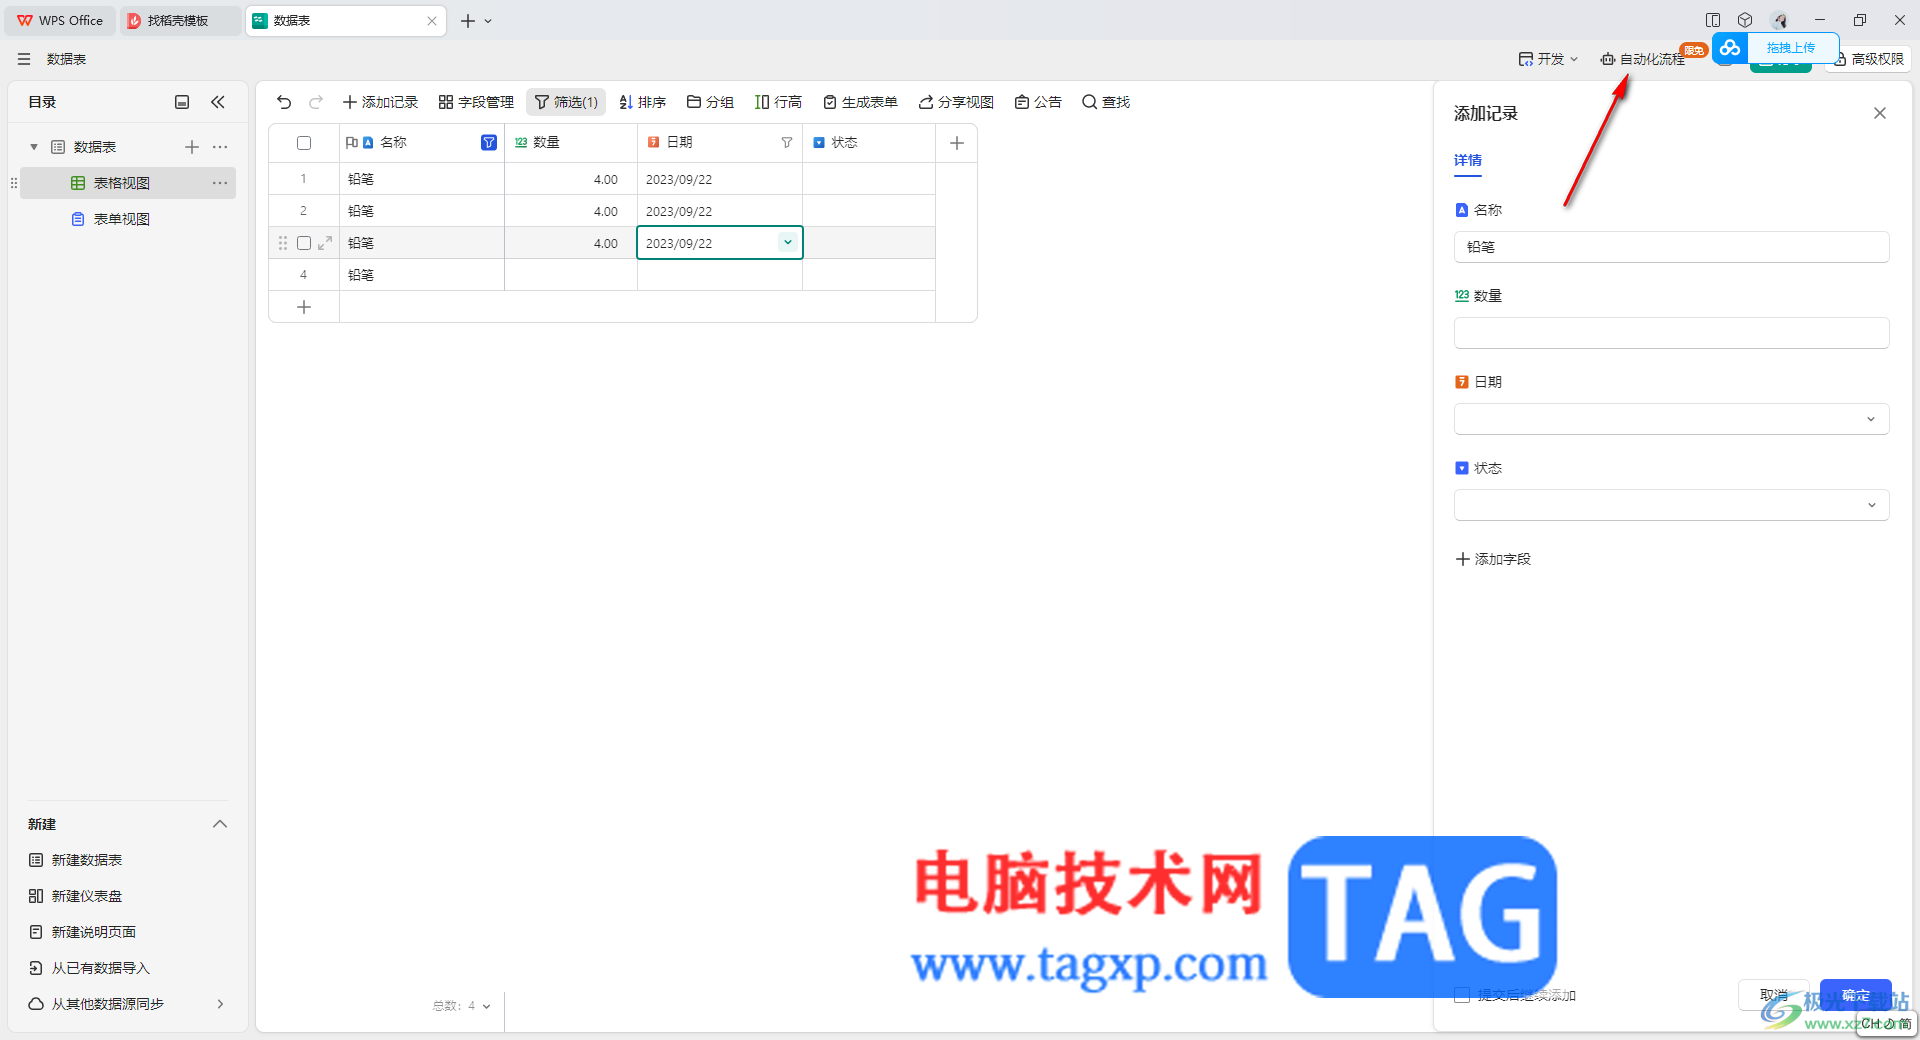Click 分享视图 in toolbar

pos(956,102)
